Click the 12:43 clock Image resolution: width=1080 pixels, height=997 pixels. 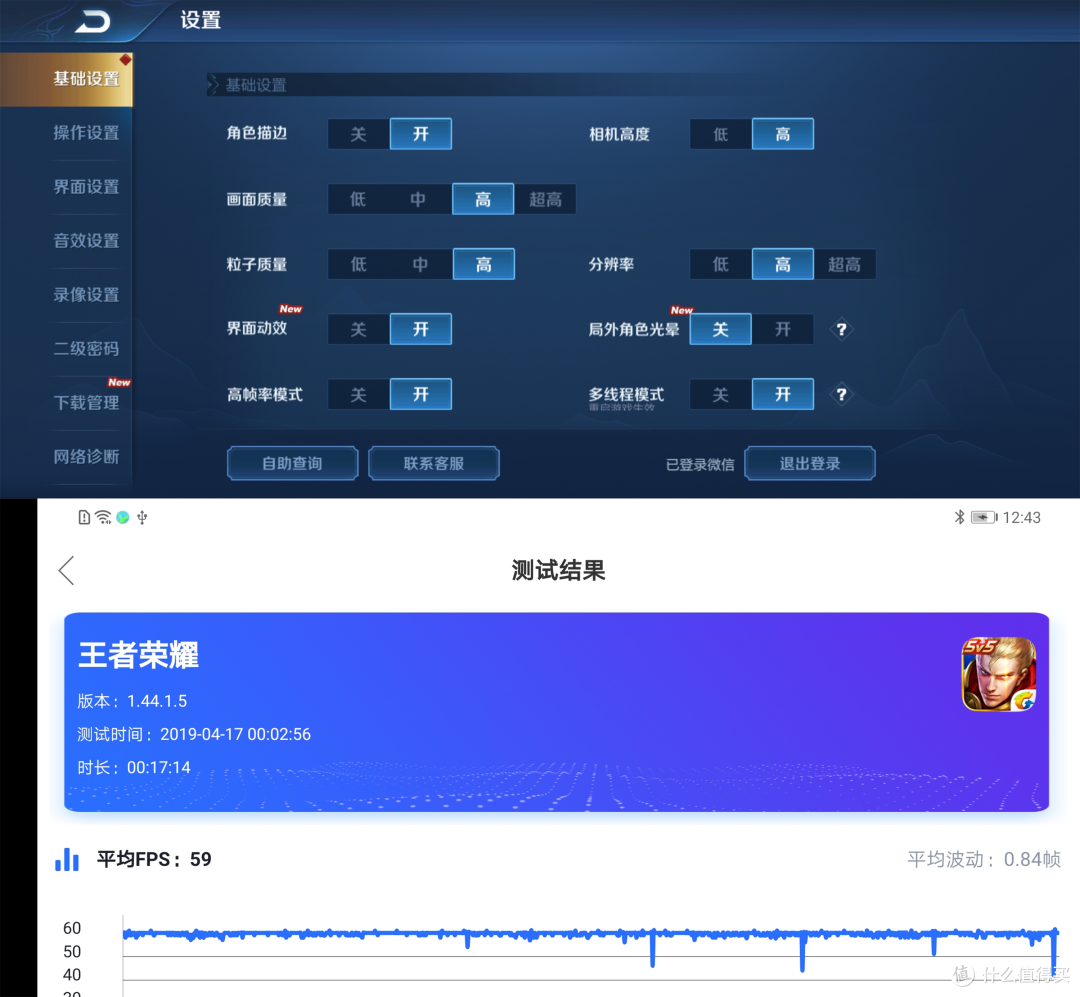[x=1021, y=517]
